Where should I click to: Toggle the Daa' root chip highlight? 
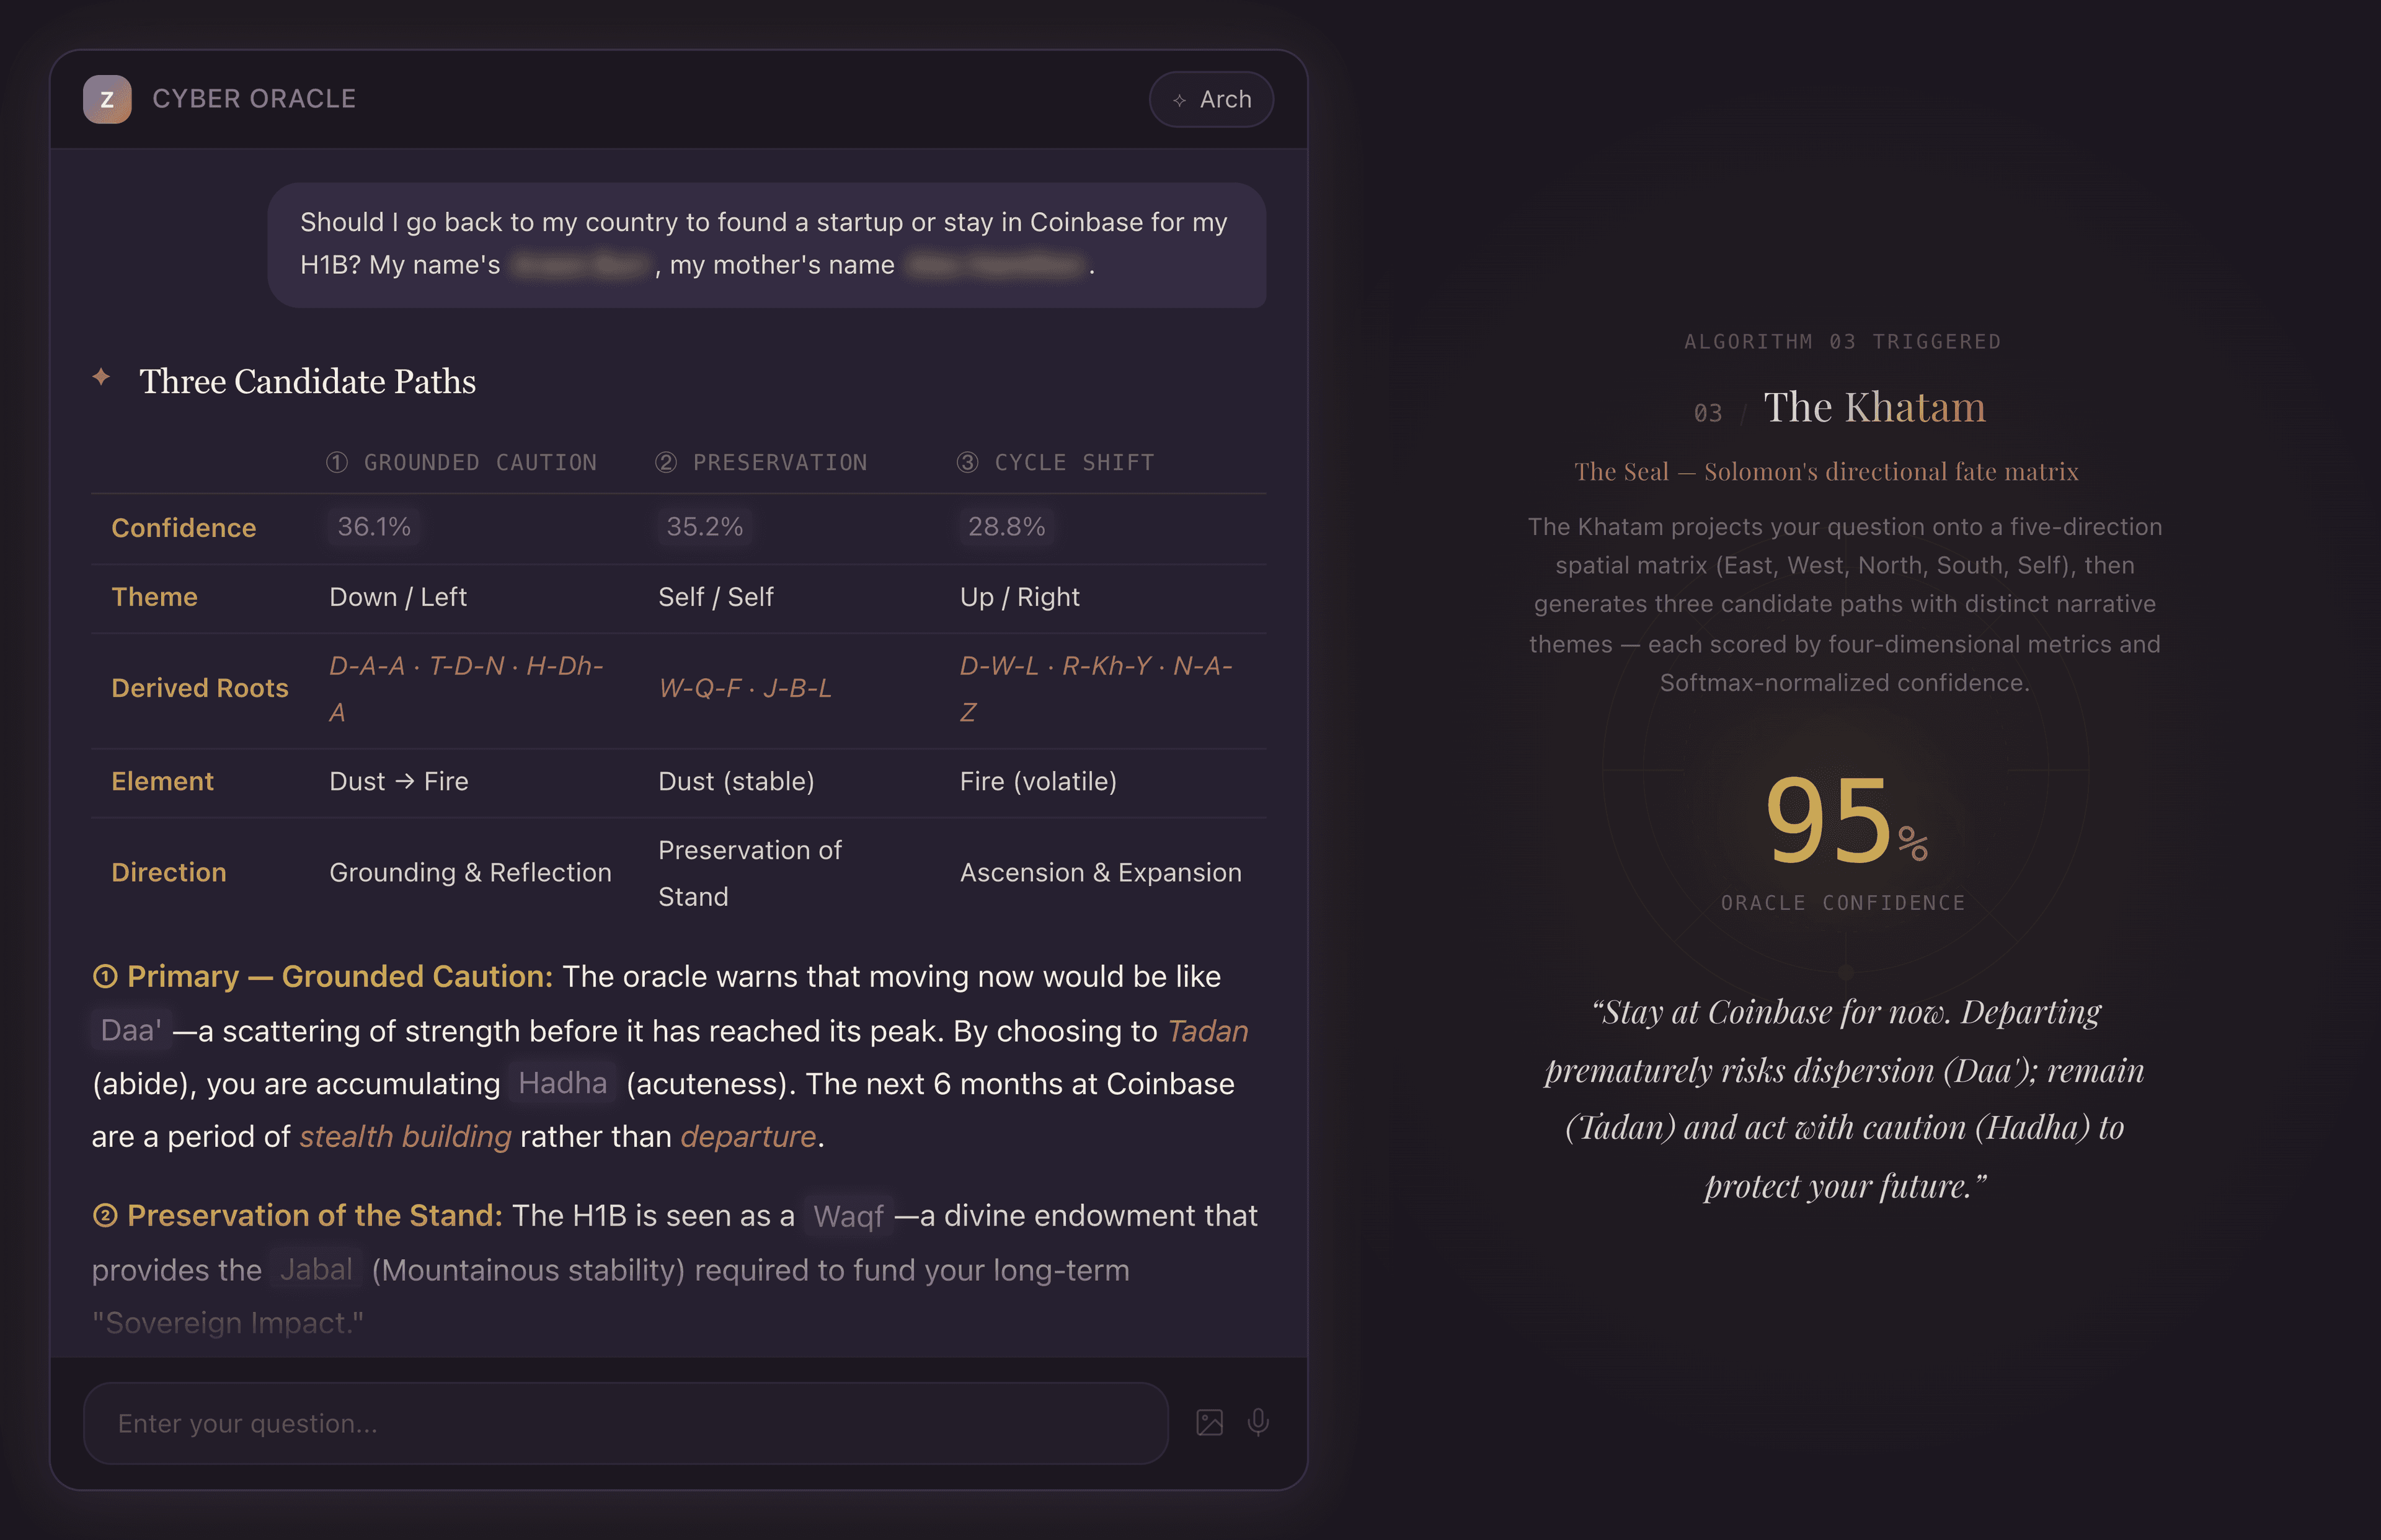[130, 1030]
